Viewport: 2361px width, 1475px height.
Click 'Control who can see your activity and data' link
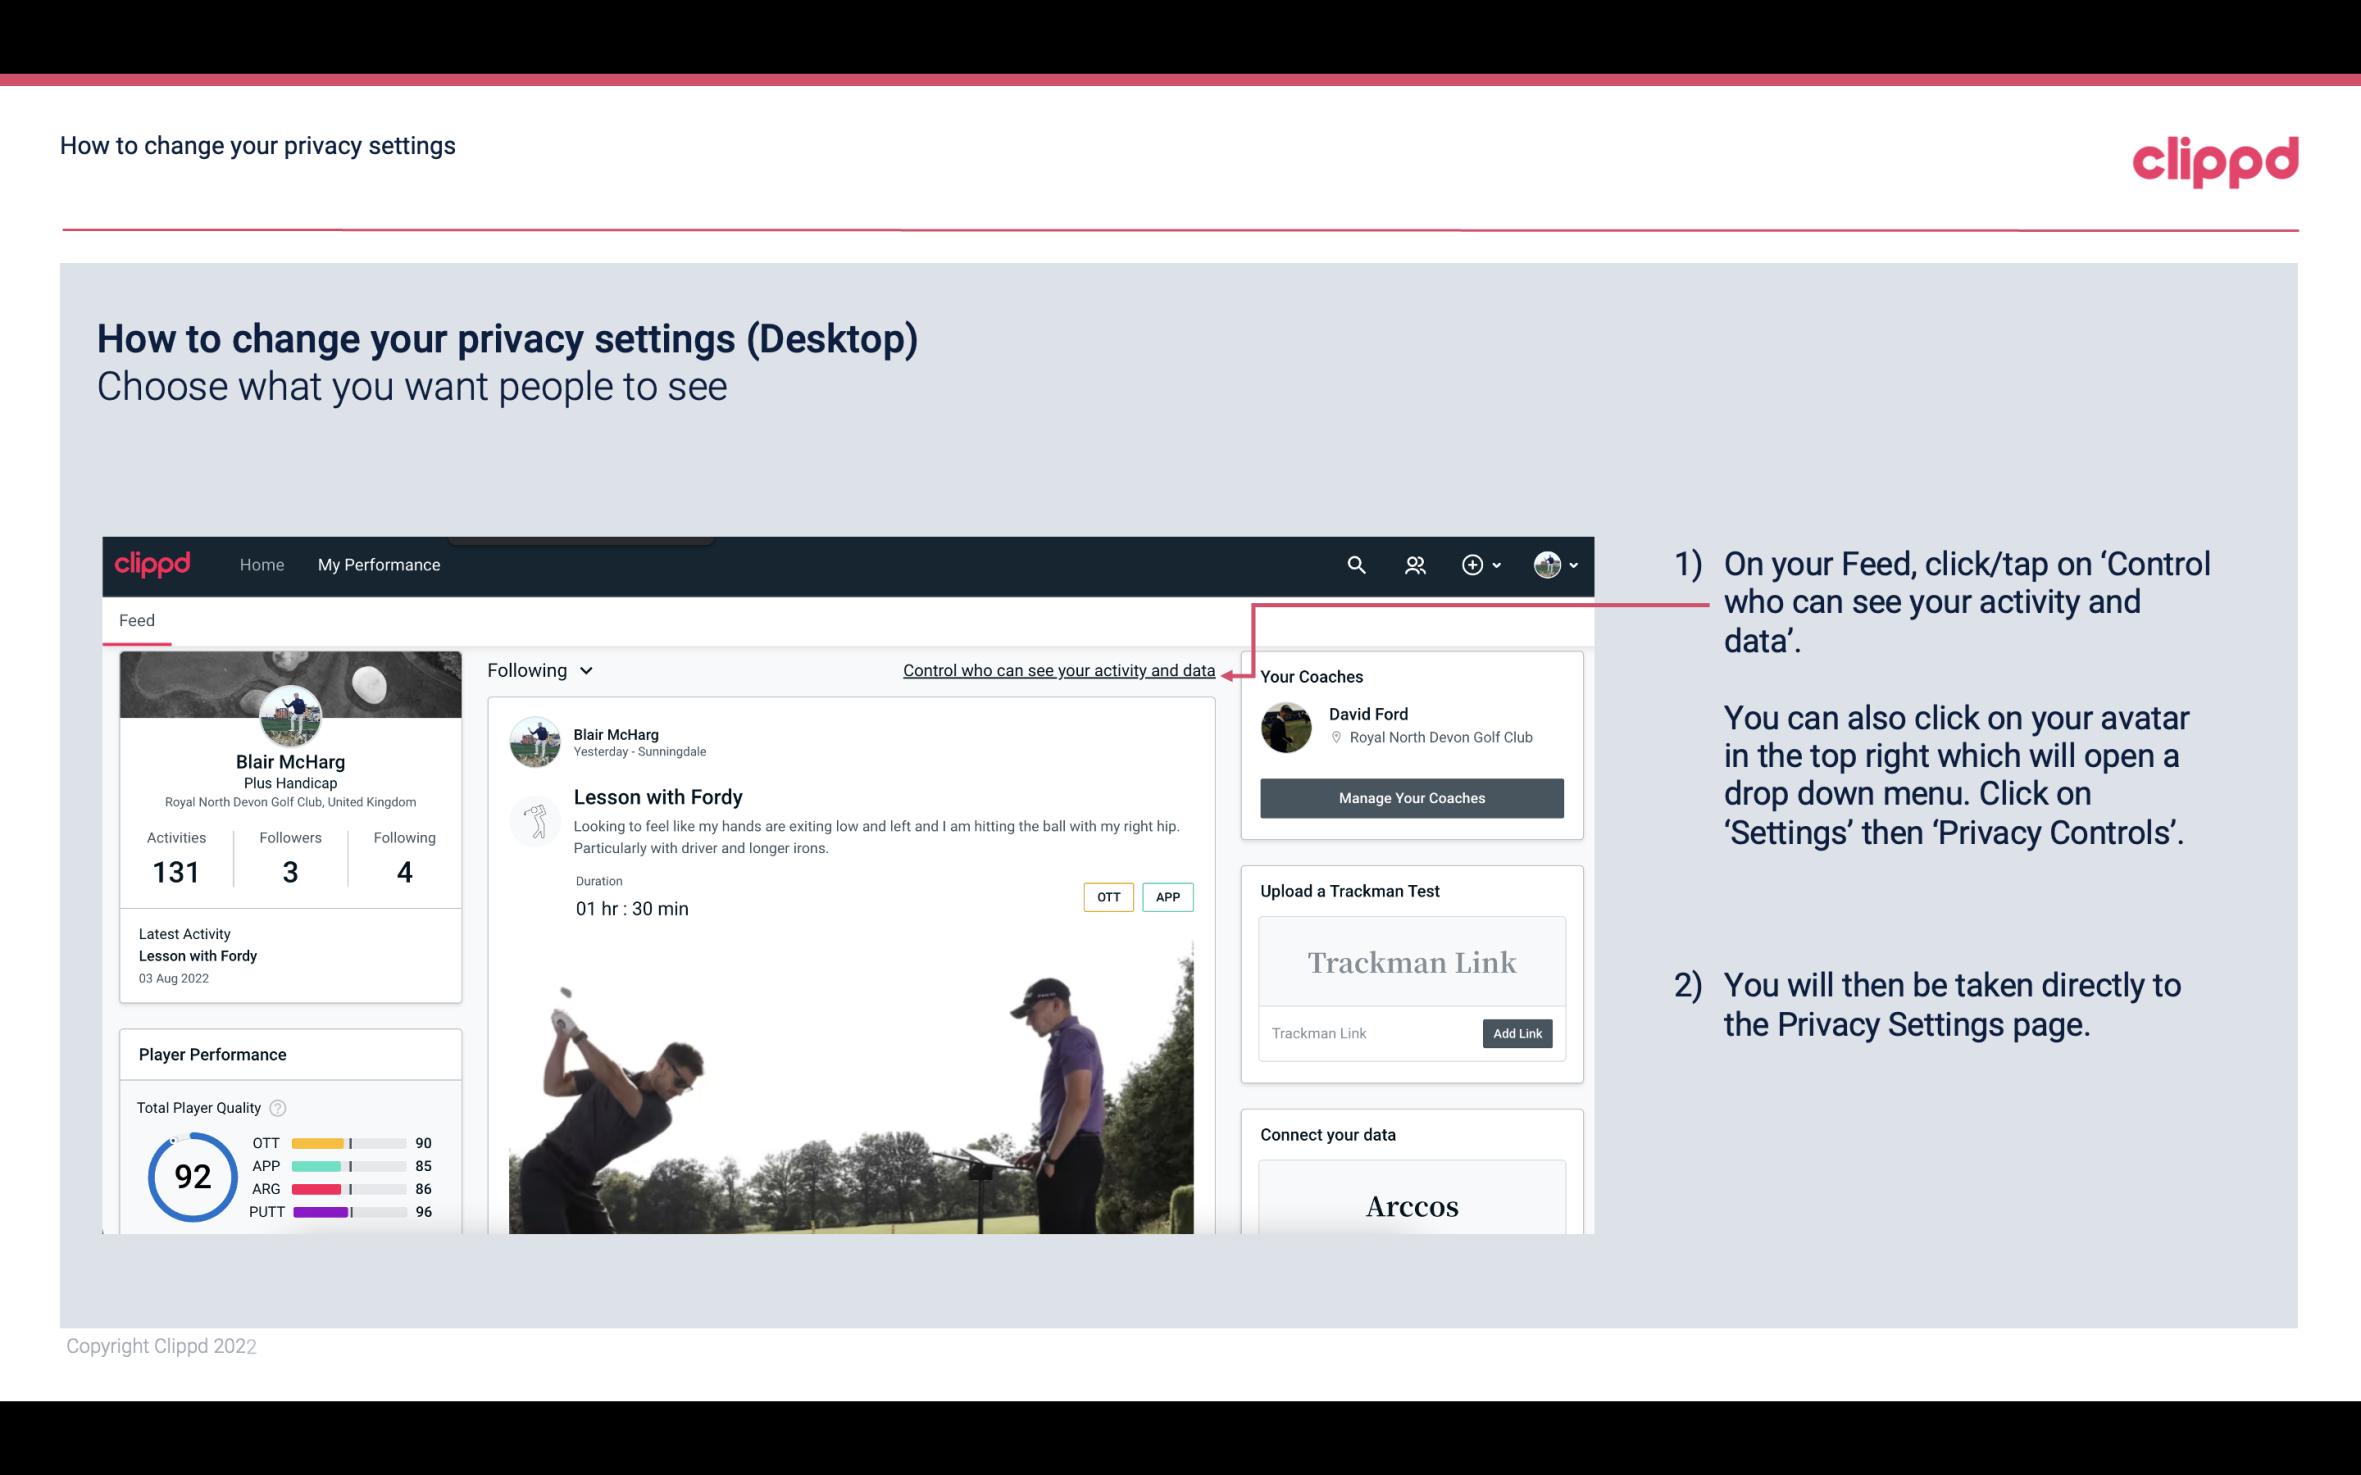point(1058,670)
